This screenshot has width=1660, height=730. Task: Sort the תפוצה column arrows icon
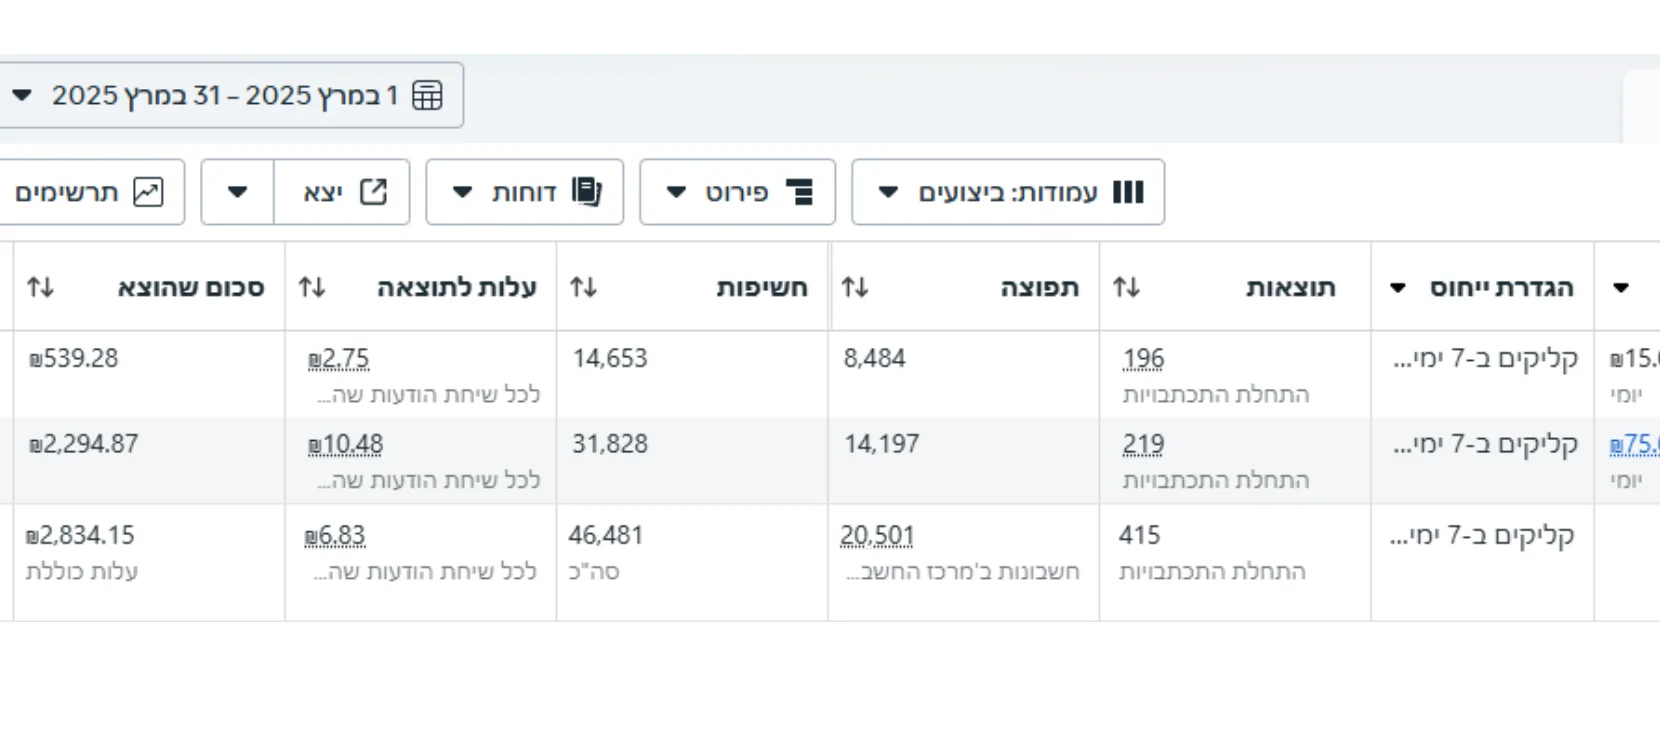click(855, 288)
